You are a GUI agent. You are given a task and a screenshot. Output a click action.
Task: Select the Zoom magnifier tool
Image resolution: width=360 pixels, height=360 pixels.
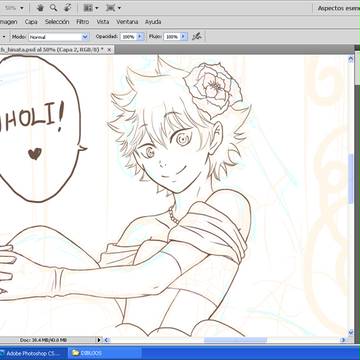tap(53, 8)
